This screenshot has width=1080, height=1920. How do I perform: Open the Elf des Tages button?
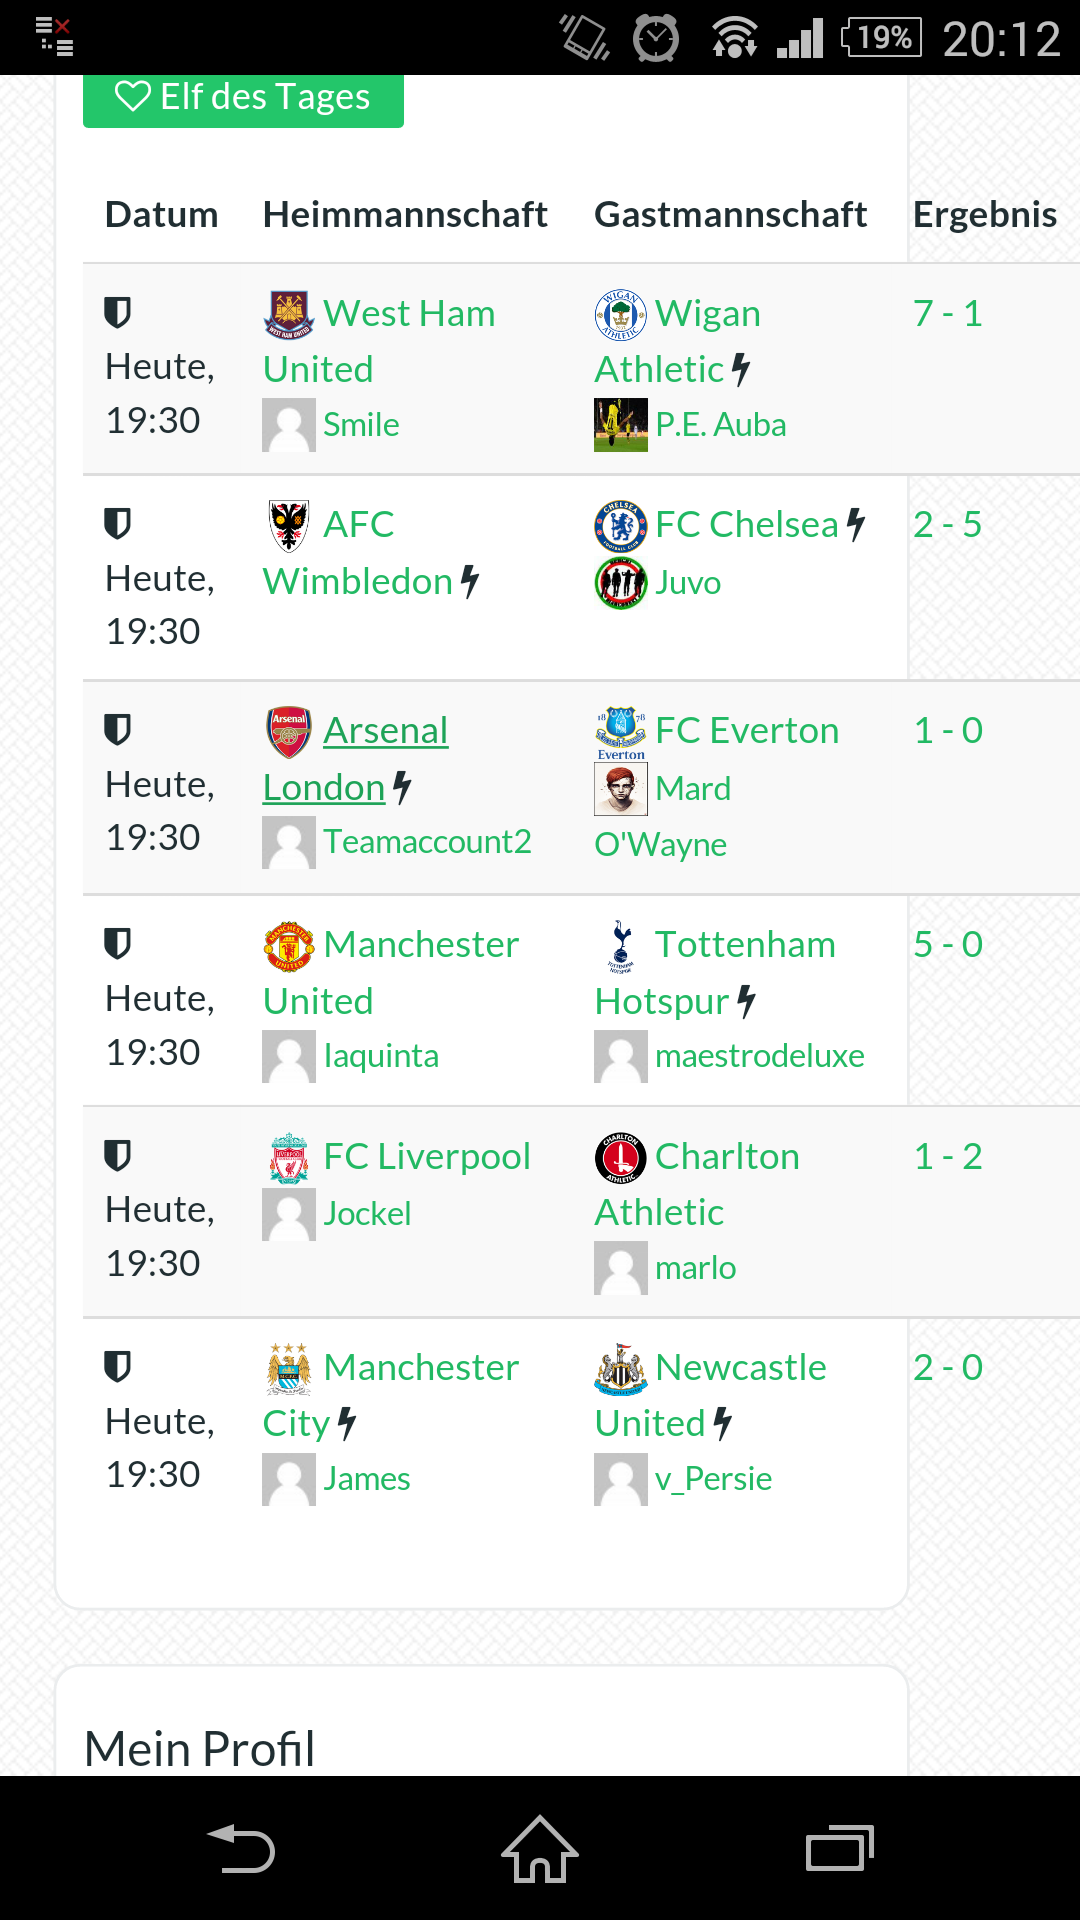point(243,98)
